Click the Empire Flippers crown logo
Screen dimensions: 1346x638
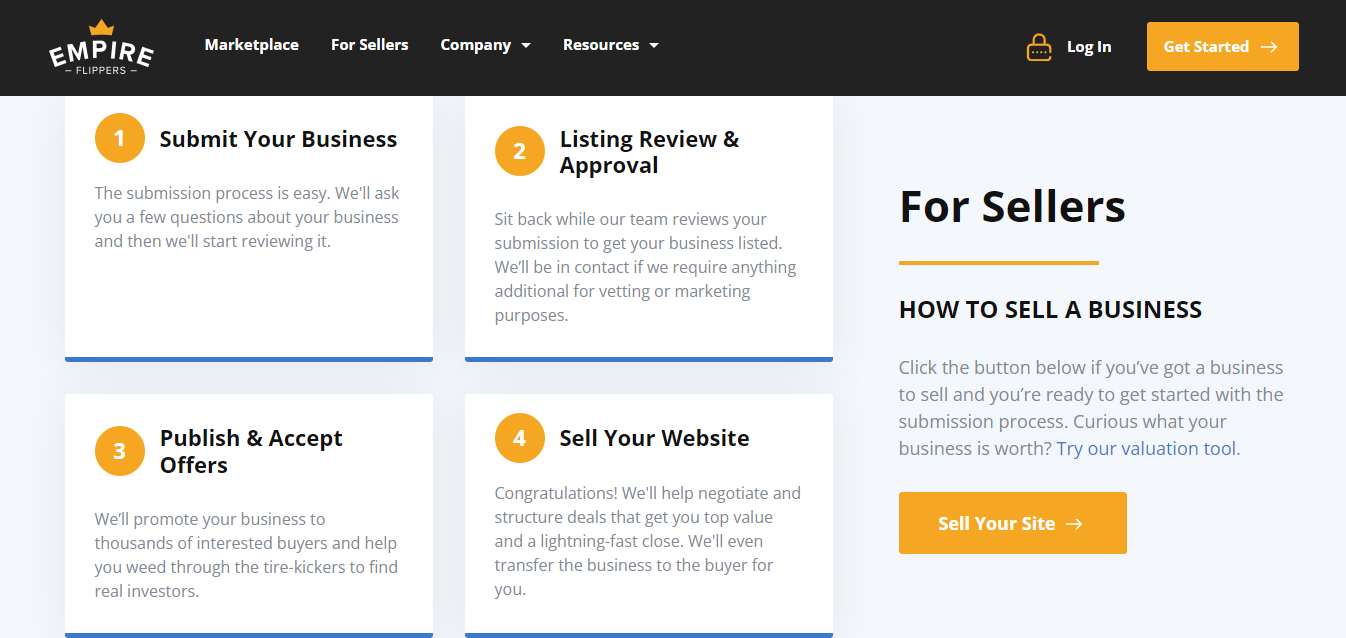101,47
